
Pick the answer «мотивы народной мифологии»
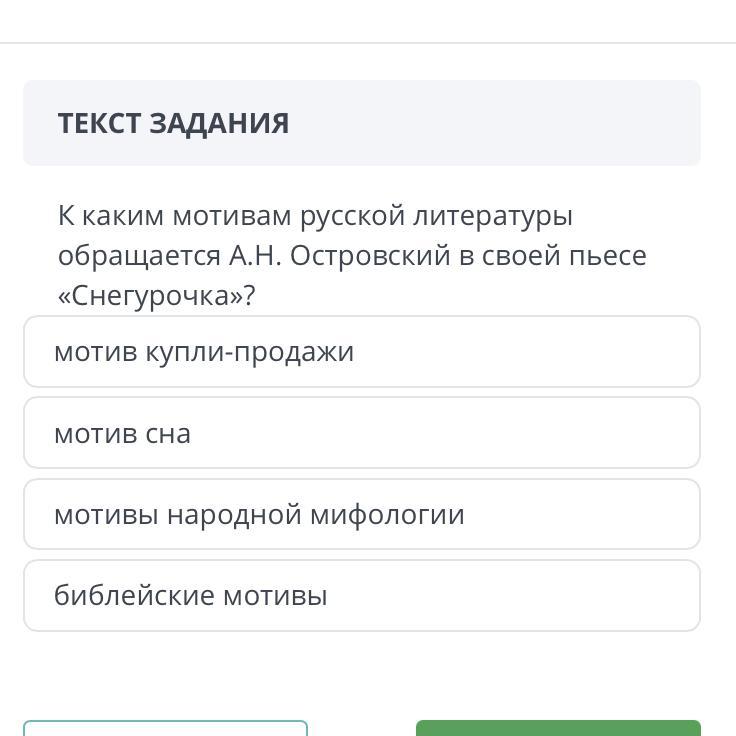pyautogui.click(x=361, y=514)
